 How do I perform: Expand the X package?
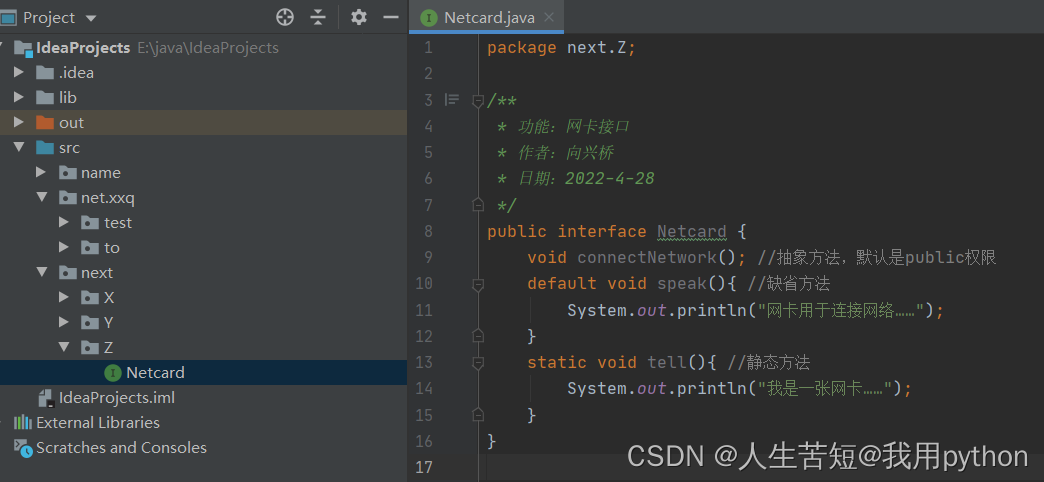64,298
